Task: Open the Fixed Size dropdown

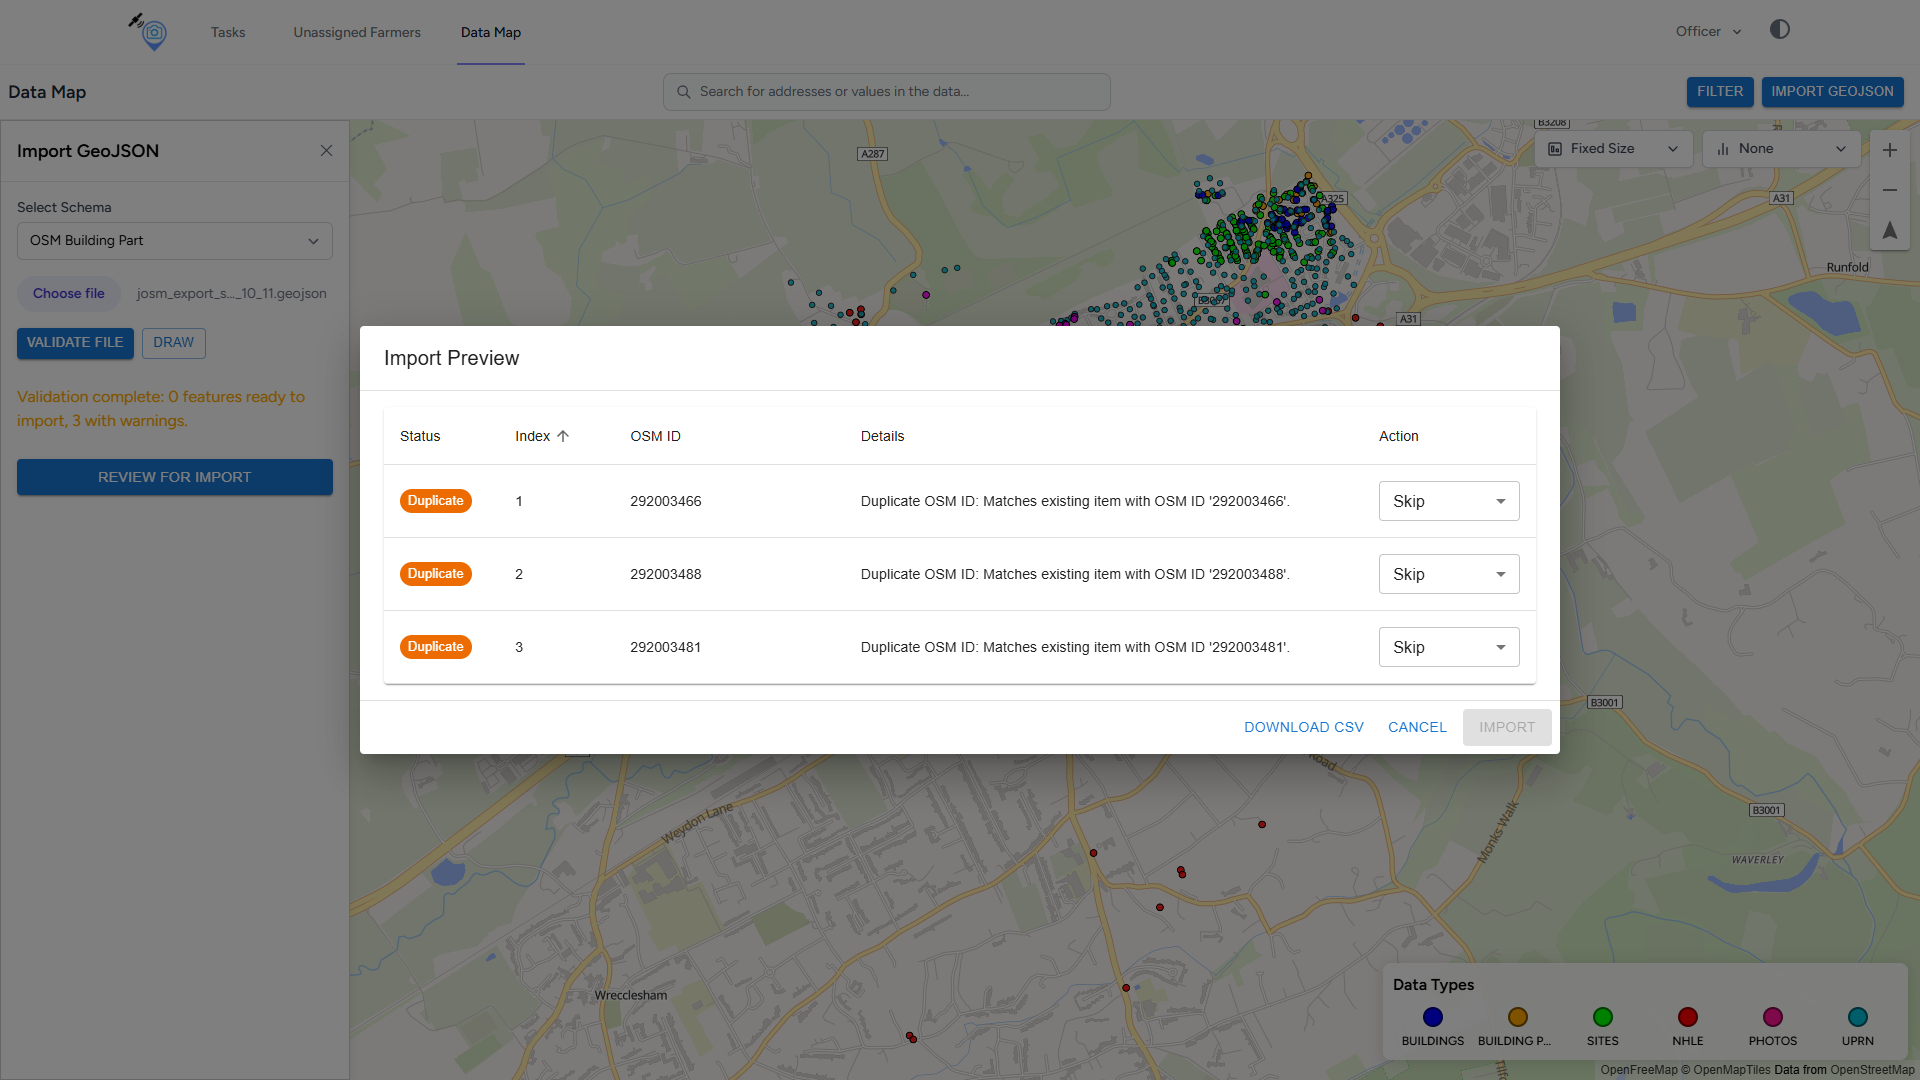Action: pos(1612,149)
